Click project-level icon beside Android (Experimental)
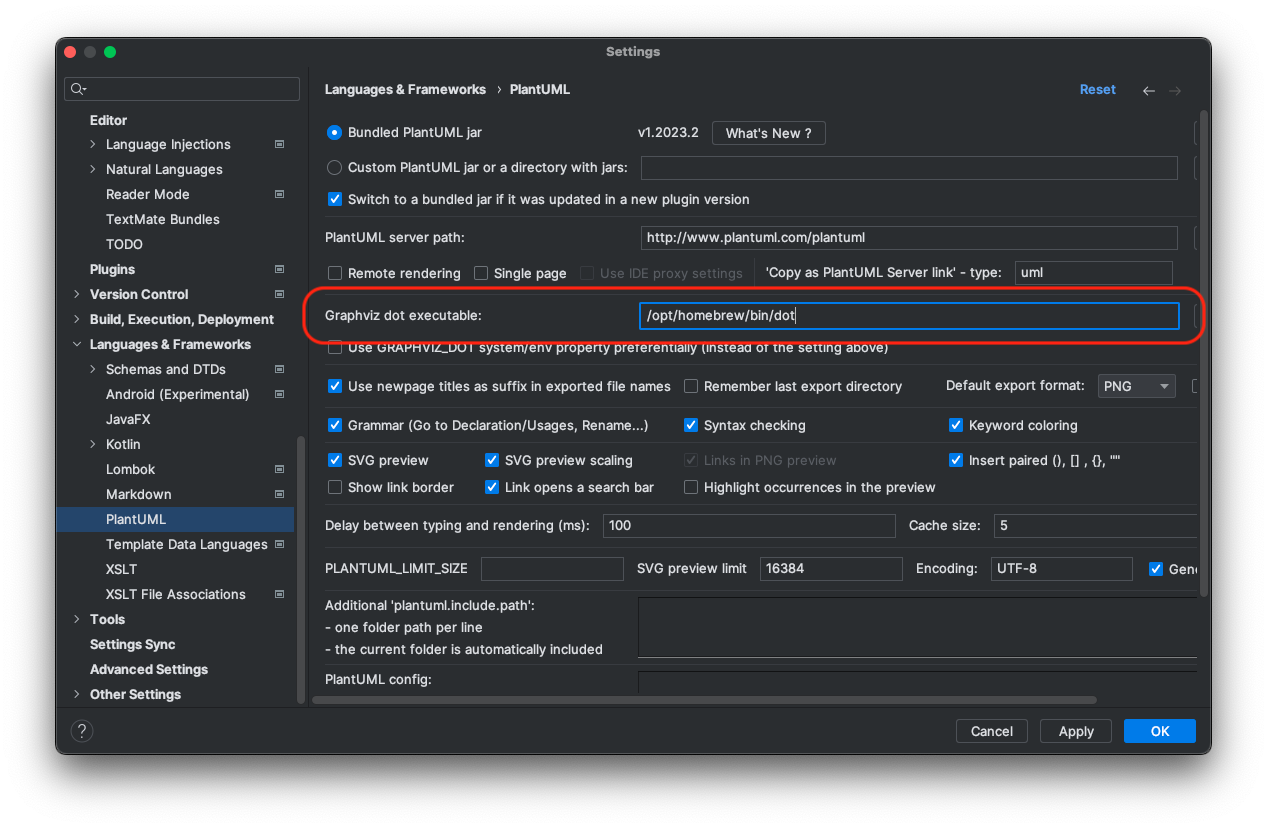 tap(280, 394)
